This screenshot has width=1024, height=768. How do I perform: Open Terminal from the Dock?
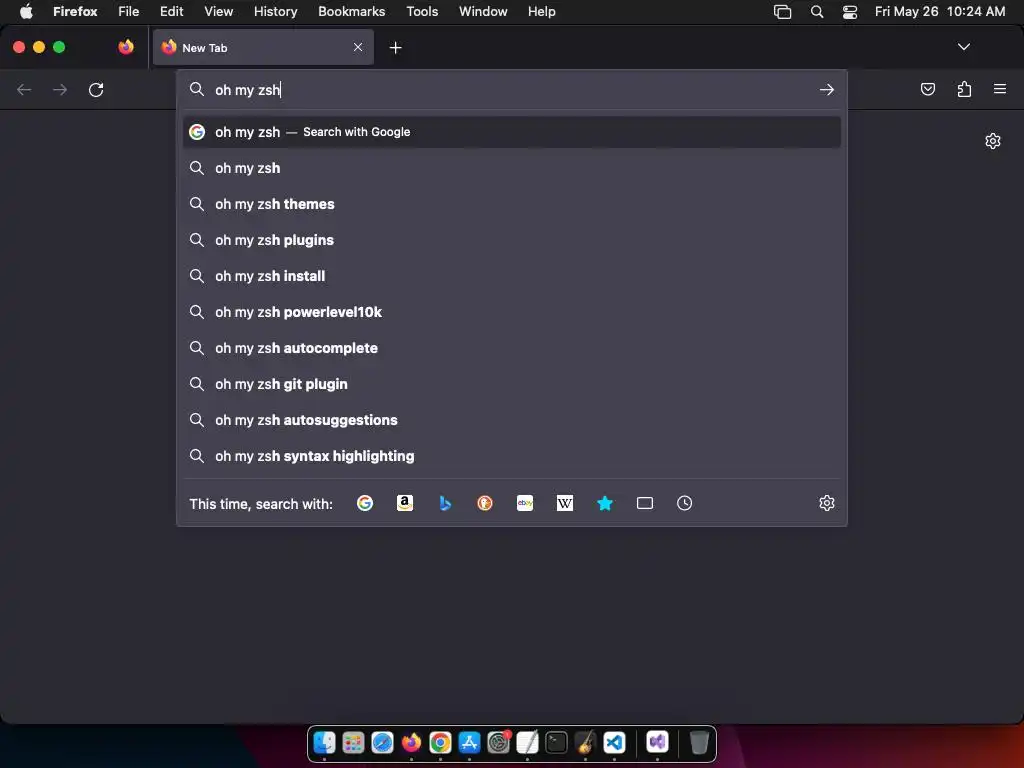click(x=556, y=743)
